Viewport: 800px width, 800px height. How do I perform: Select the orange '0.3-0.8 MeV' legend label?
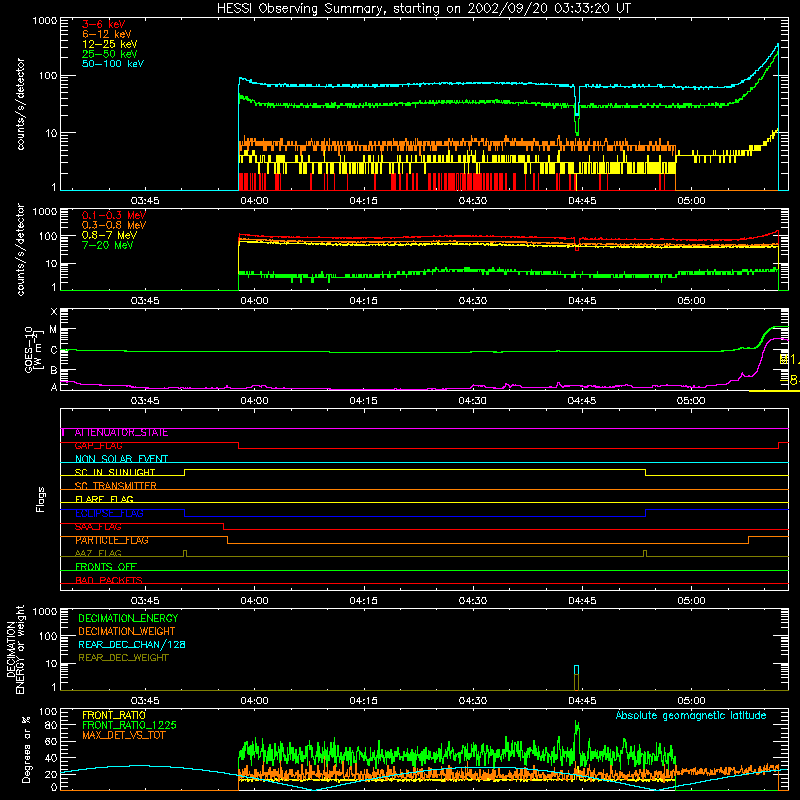point(114,225)
